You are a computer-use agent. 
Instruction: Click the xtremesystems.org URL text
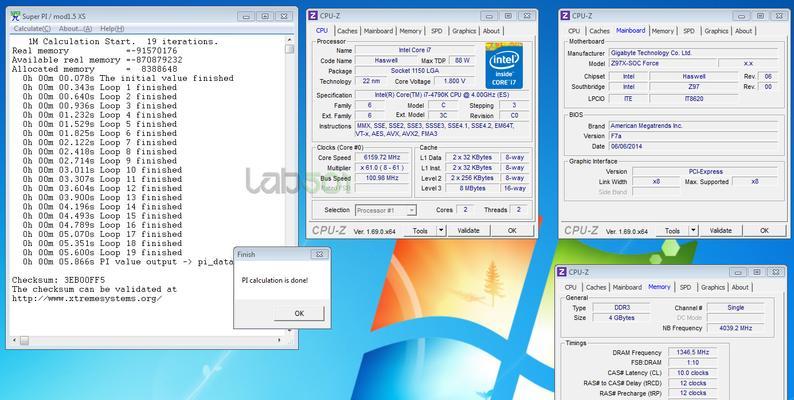87,299
